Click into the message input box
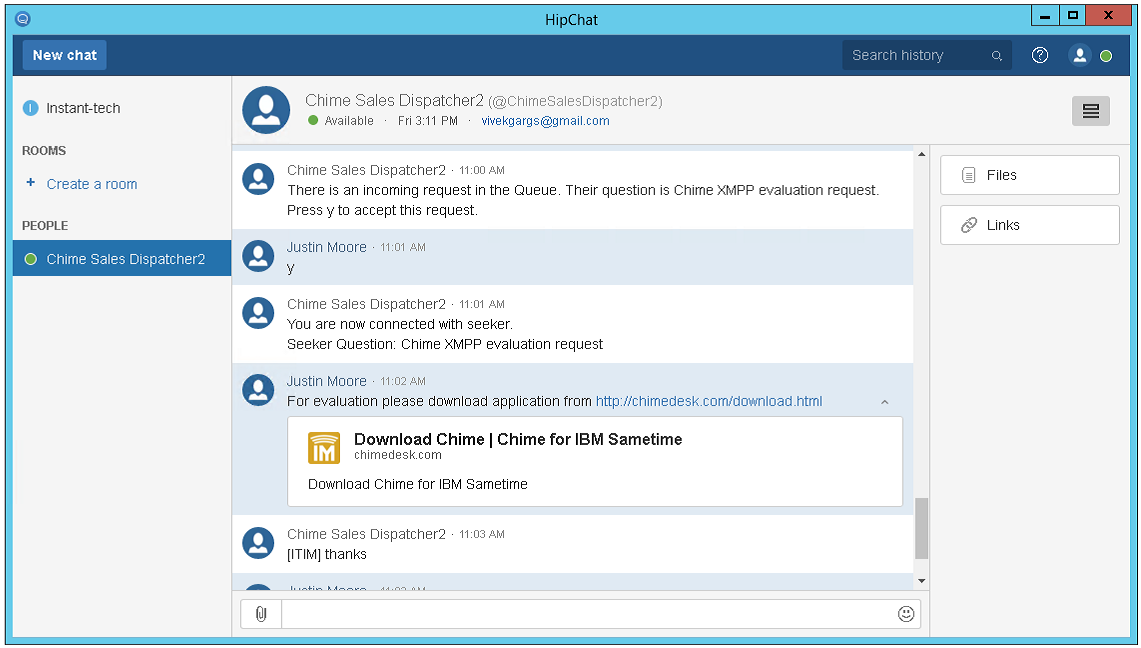The width and height of the screenshot is (1141, 648). pyautogui.click(x=589, y=614)
